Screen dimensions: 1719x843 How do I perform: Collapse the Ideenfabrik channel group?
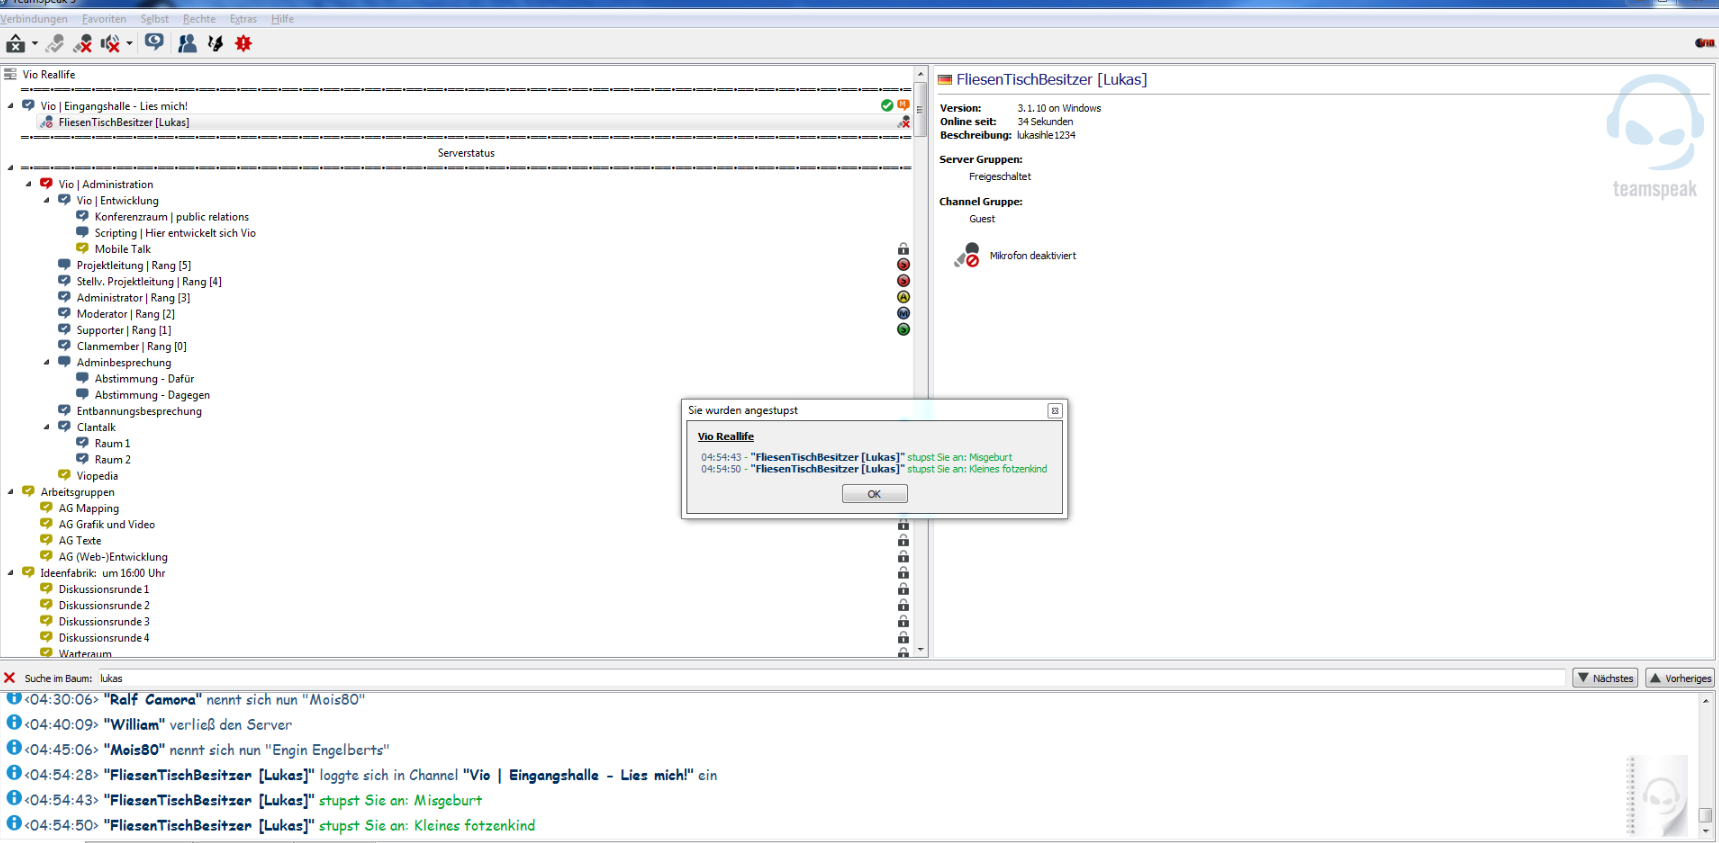11,573
